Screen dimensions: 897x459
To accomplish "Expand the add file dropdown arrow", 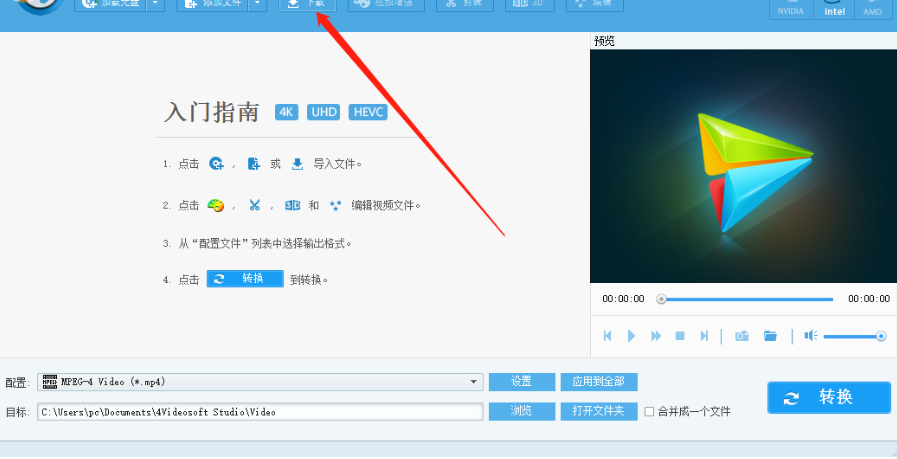I will (257, 5).
